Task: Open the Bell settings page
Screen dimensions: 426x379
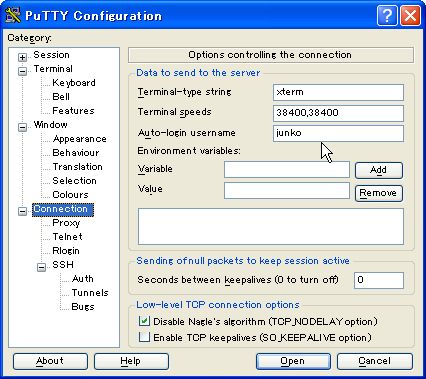Action: pyautogui.click(x=61, y=97)
